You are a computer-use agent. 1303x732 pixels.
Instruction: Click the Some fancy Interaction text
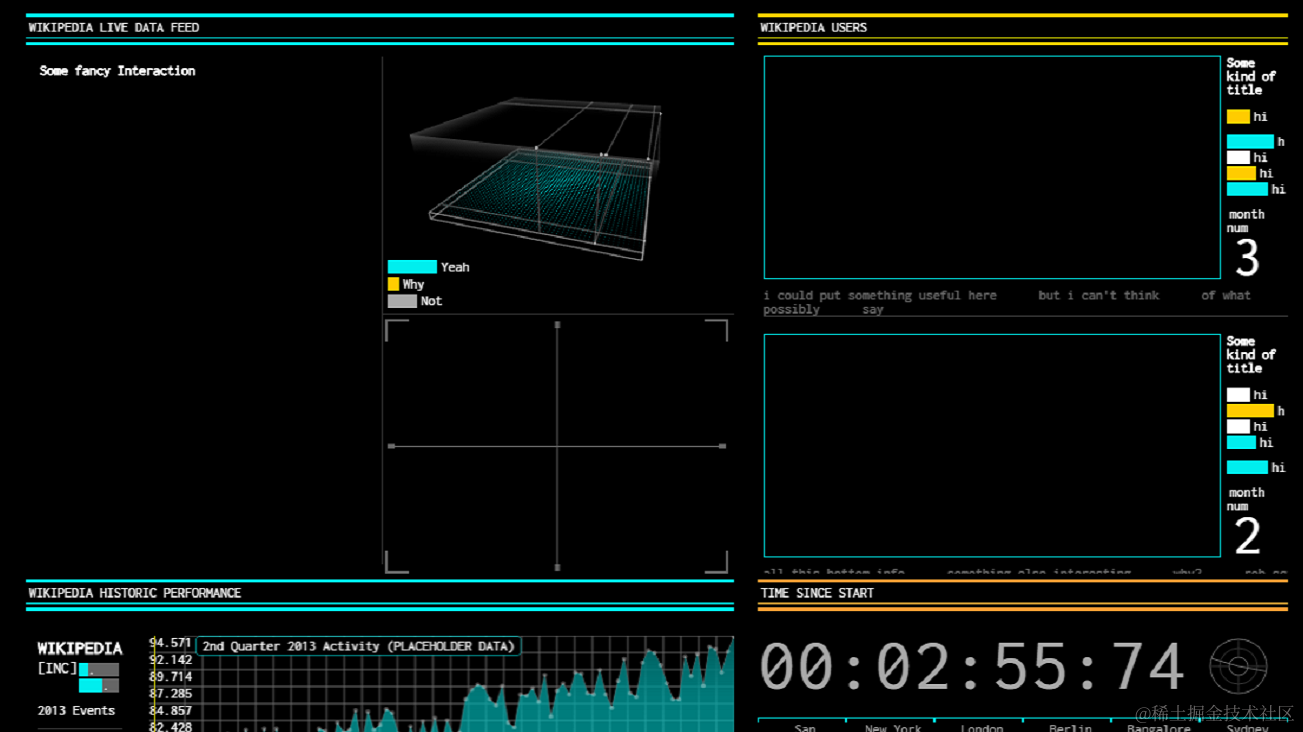pyautogui.click(x=117, y=71)
